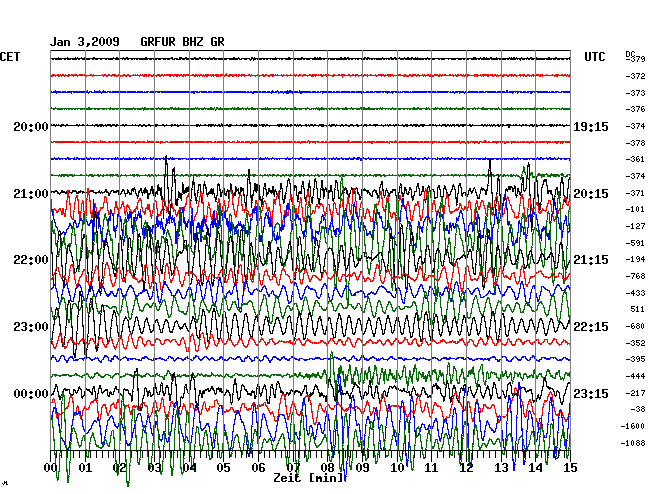Click the positive DC value '511'
Viewport: 650px width, 494px height.
pos(638,309)
